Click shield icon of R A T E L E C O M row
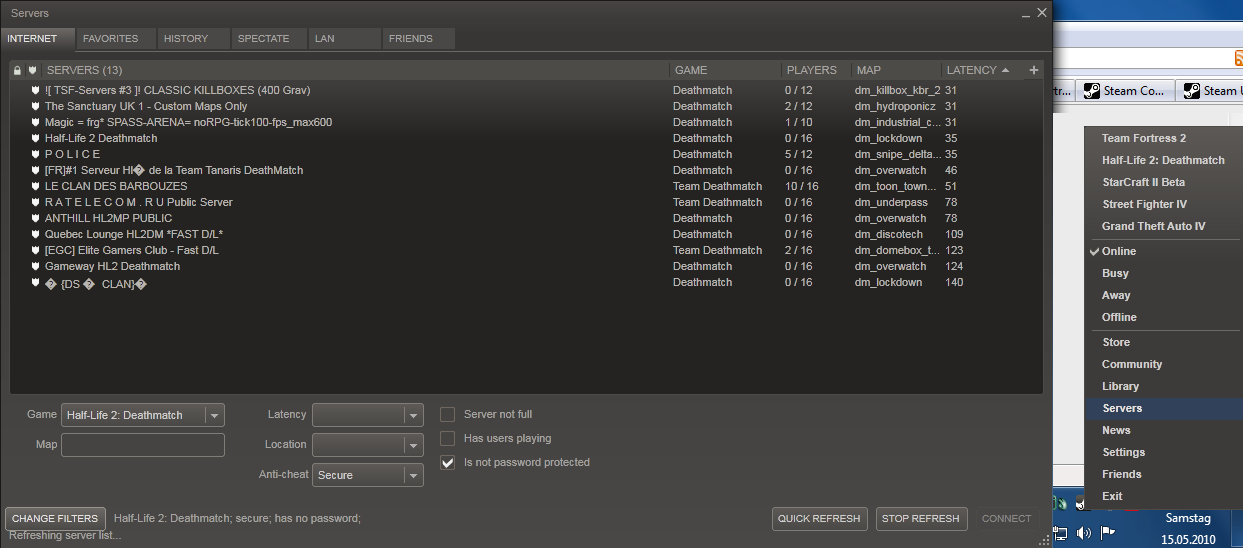This screenshot has width=1243, height=548. (x=35, y=202)
